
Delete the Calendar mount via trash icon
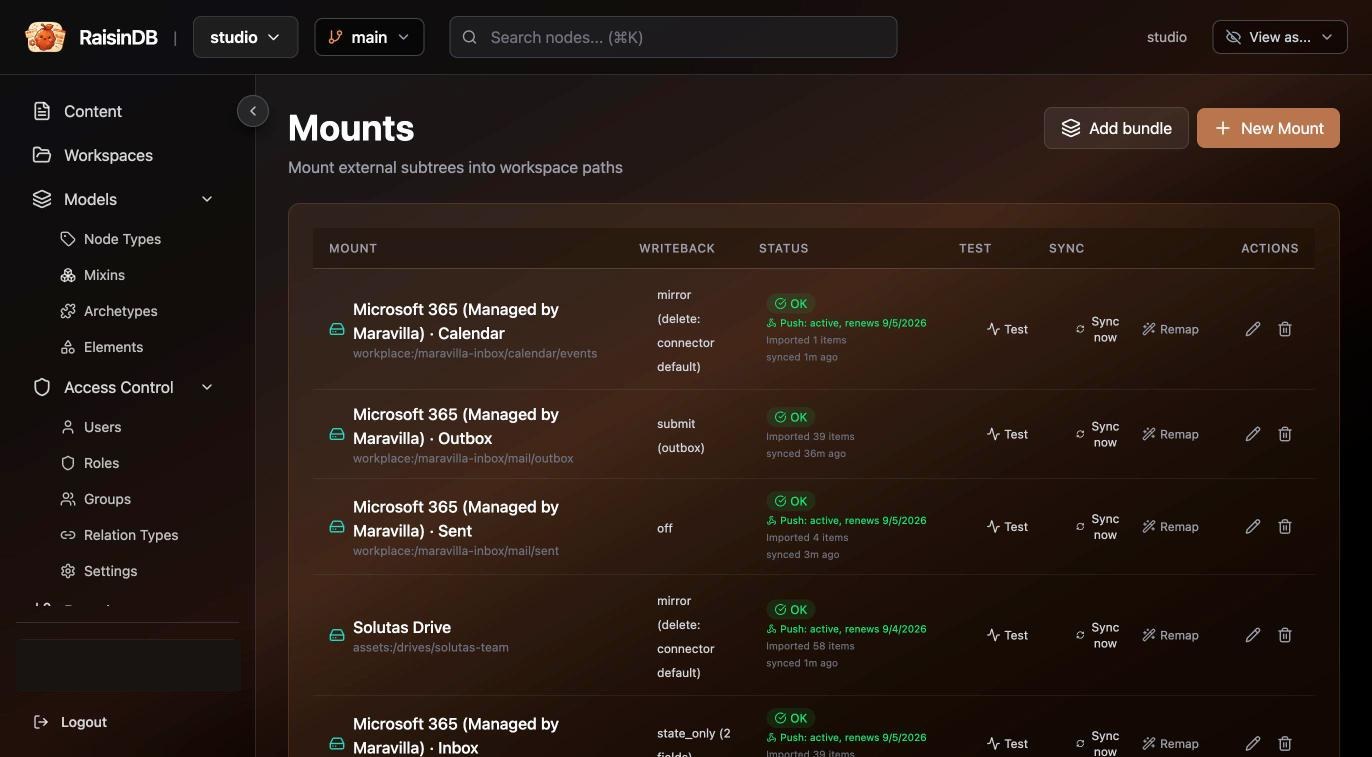click(x=1285, y=329)
